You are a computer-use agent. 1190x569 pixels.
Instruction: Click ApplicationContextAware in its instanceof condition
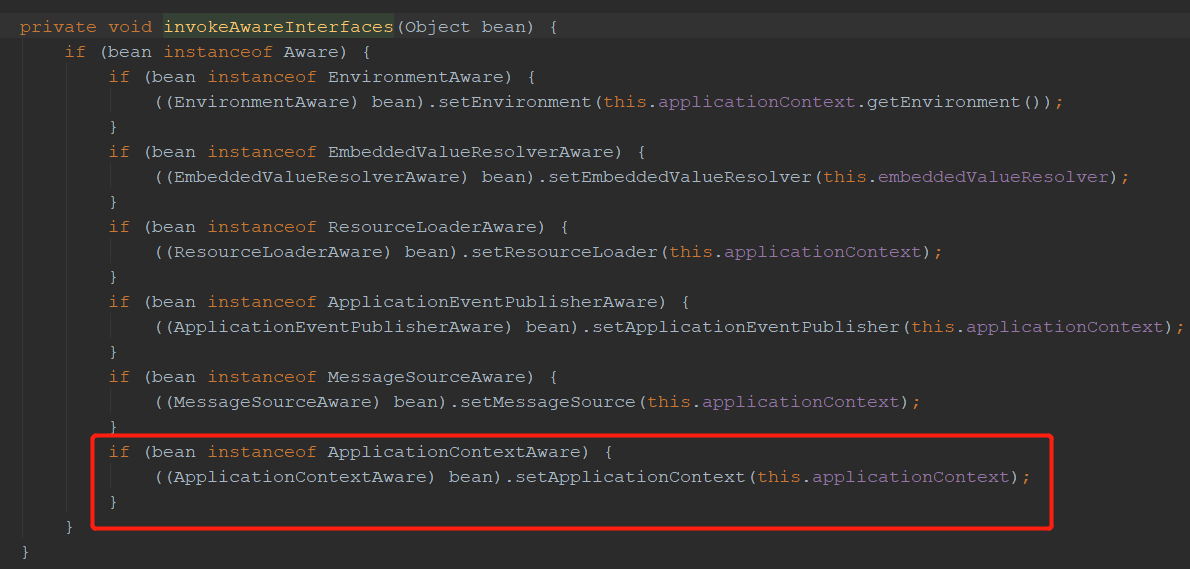[x=454, y=452]
